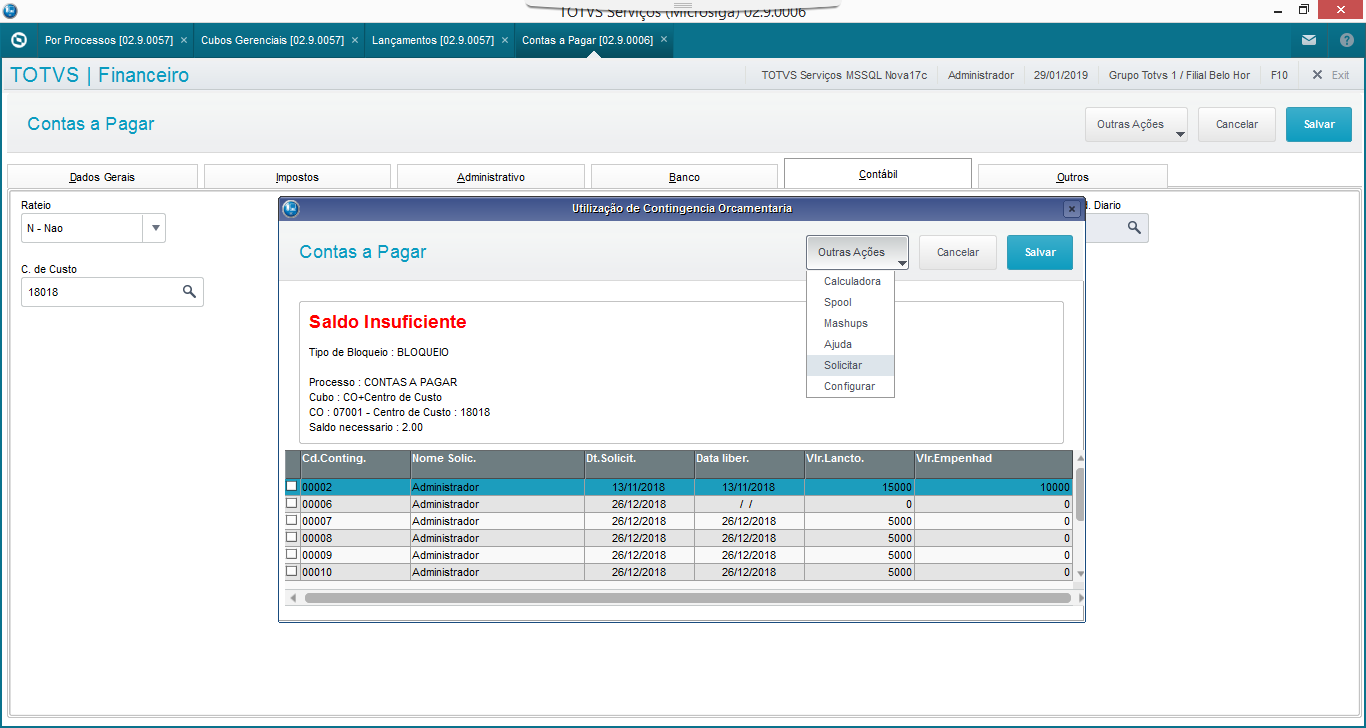
Task: Close the Por Processos tab
Action: point(184,40)
